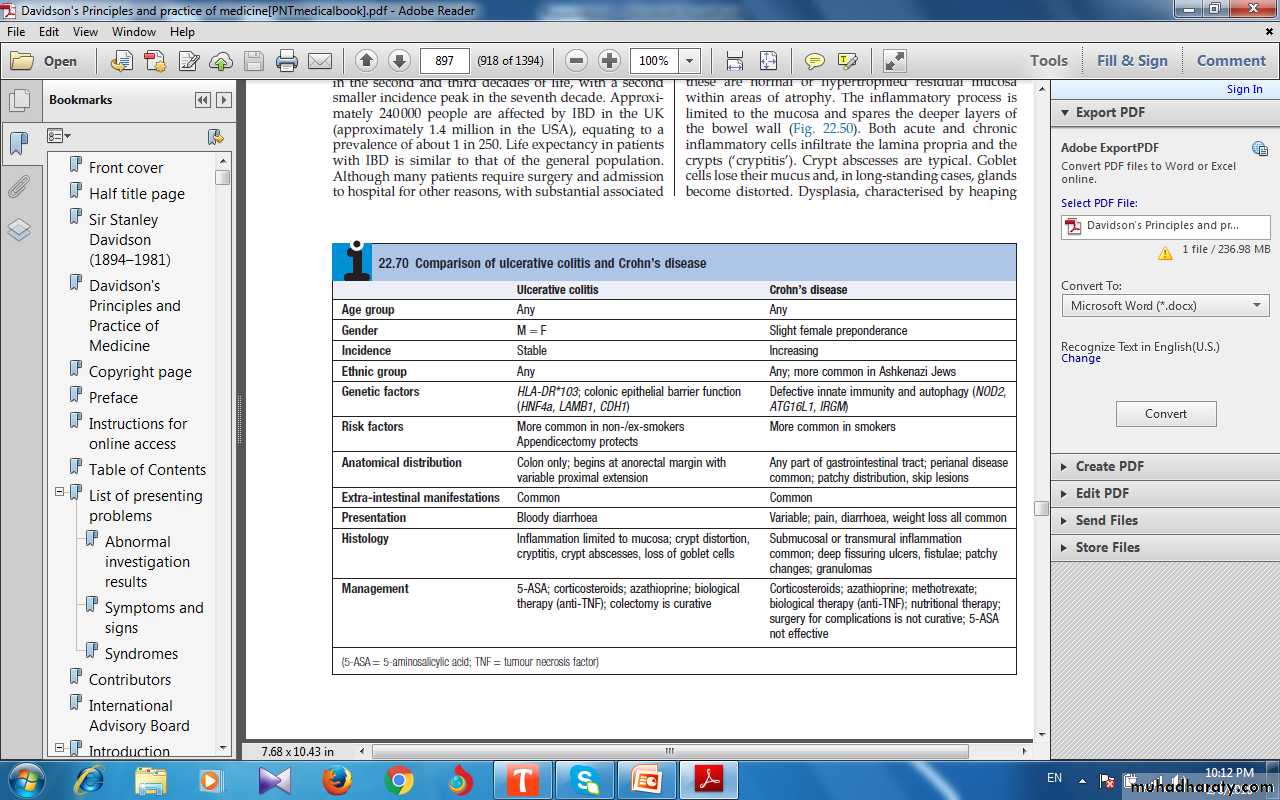This screenshot has width=1280, height=800.
Task: Click the Sign In link
Action: point(1244,89)
